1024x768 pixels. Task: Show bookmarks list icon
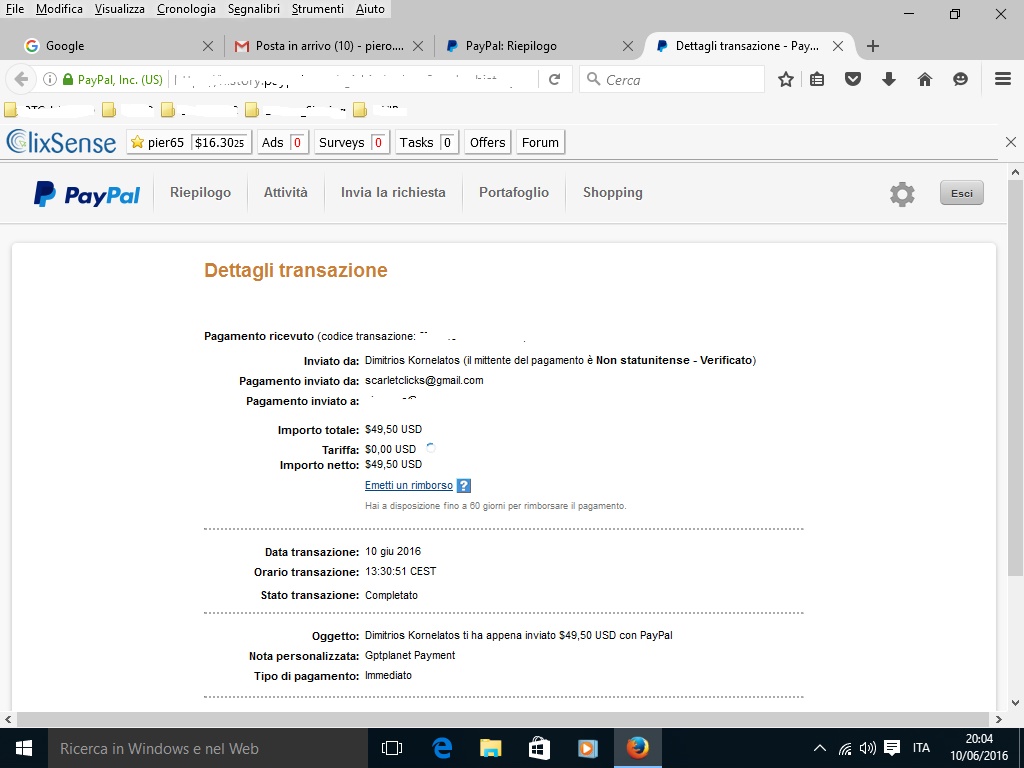click(817, 79)
